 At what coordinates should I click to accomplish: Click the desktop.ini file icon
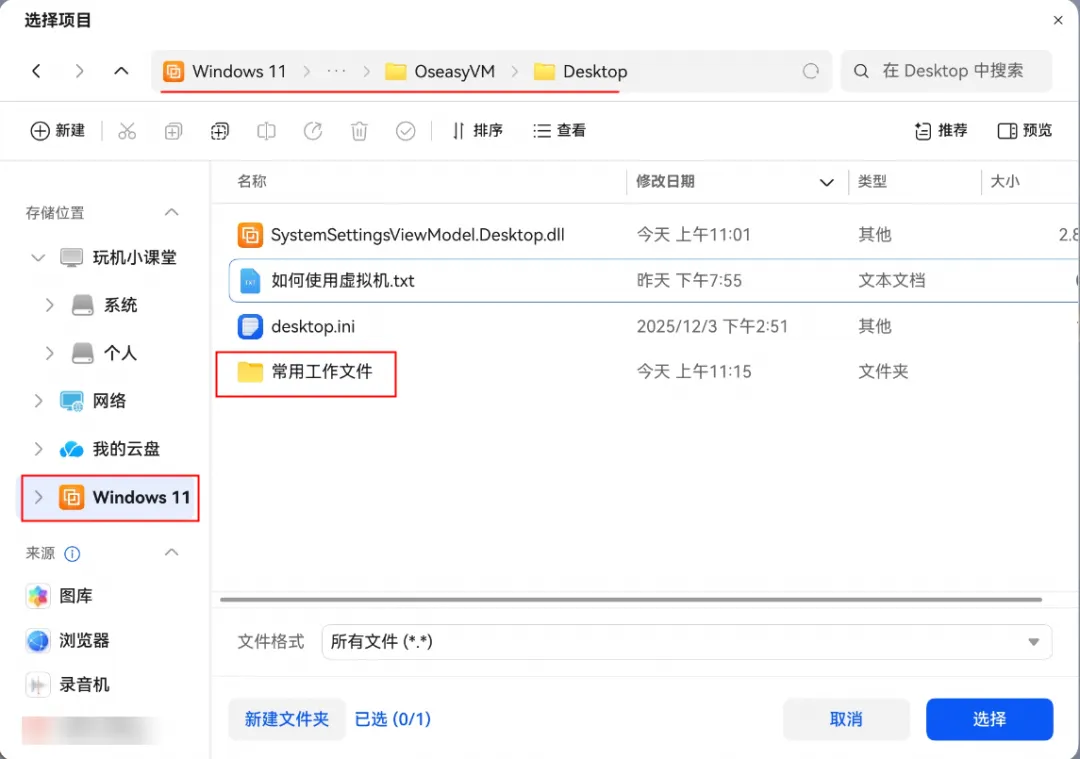click(x=250, y=326)
